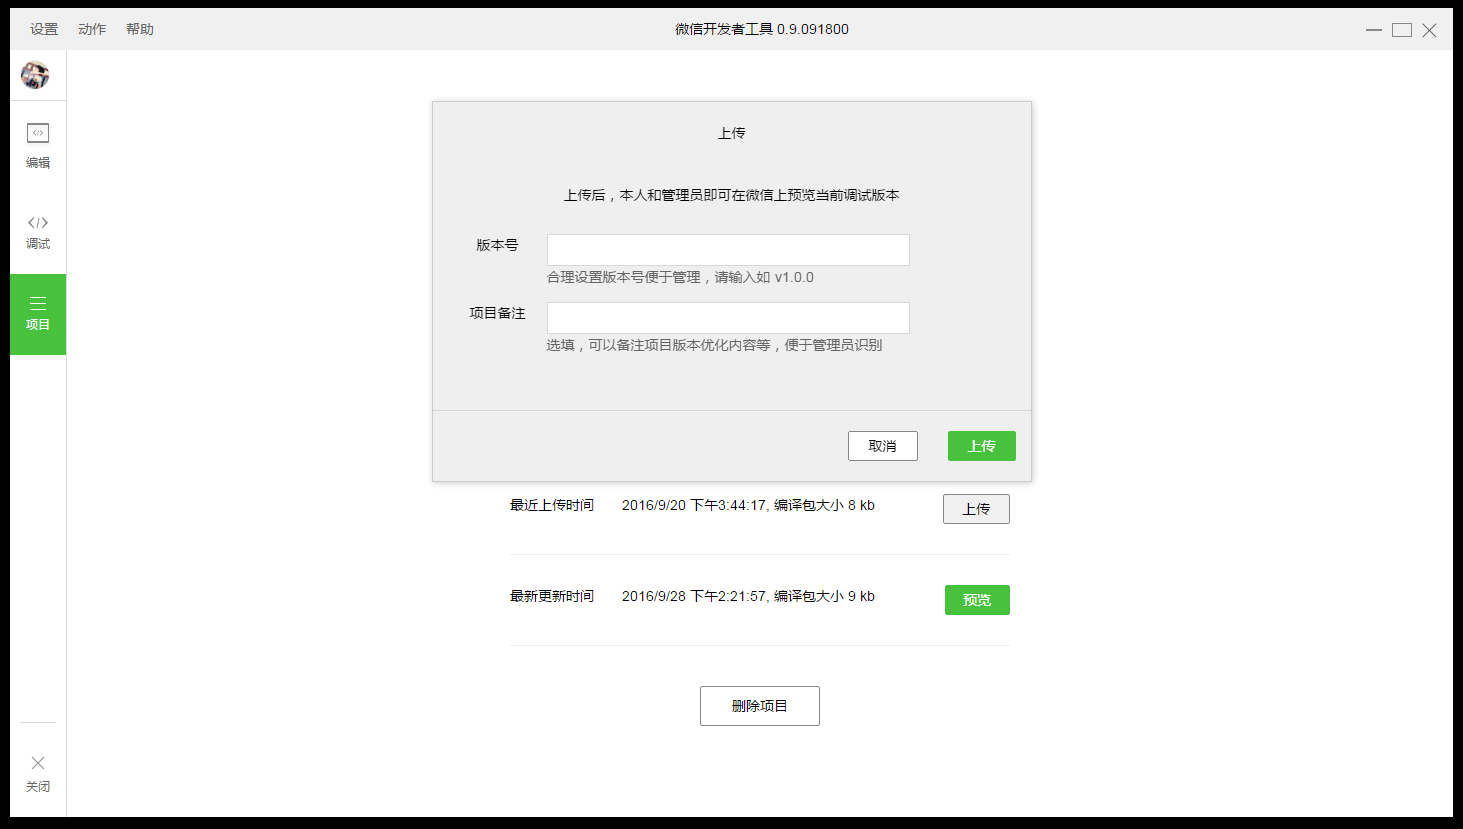
Task: Select the 调试 debug sidebar icon
Action: pos(38,231)
